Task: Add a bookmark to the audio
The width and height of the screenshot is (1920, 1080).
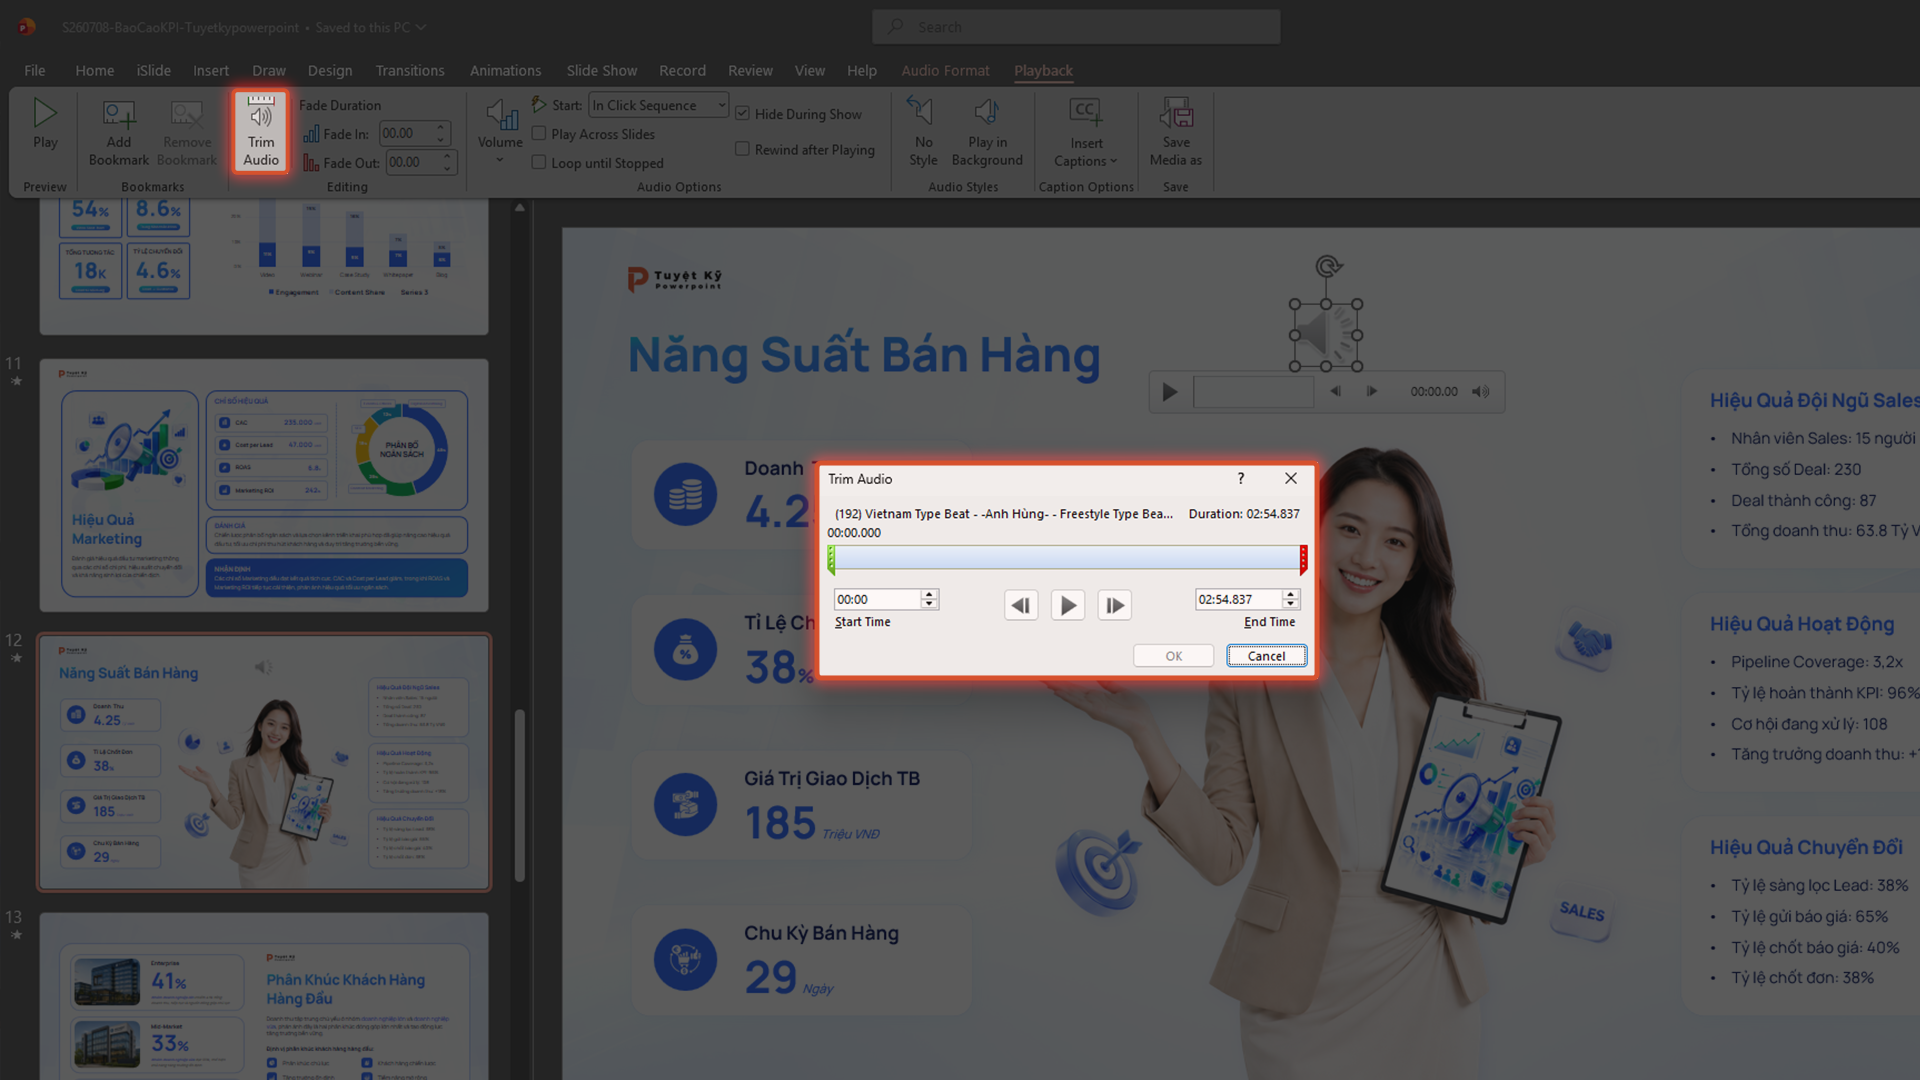Action: 118,132
